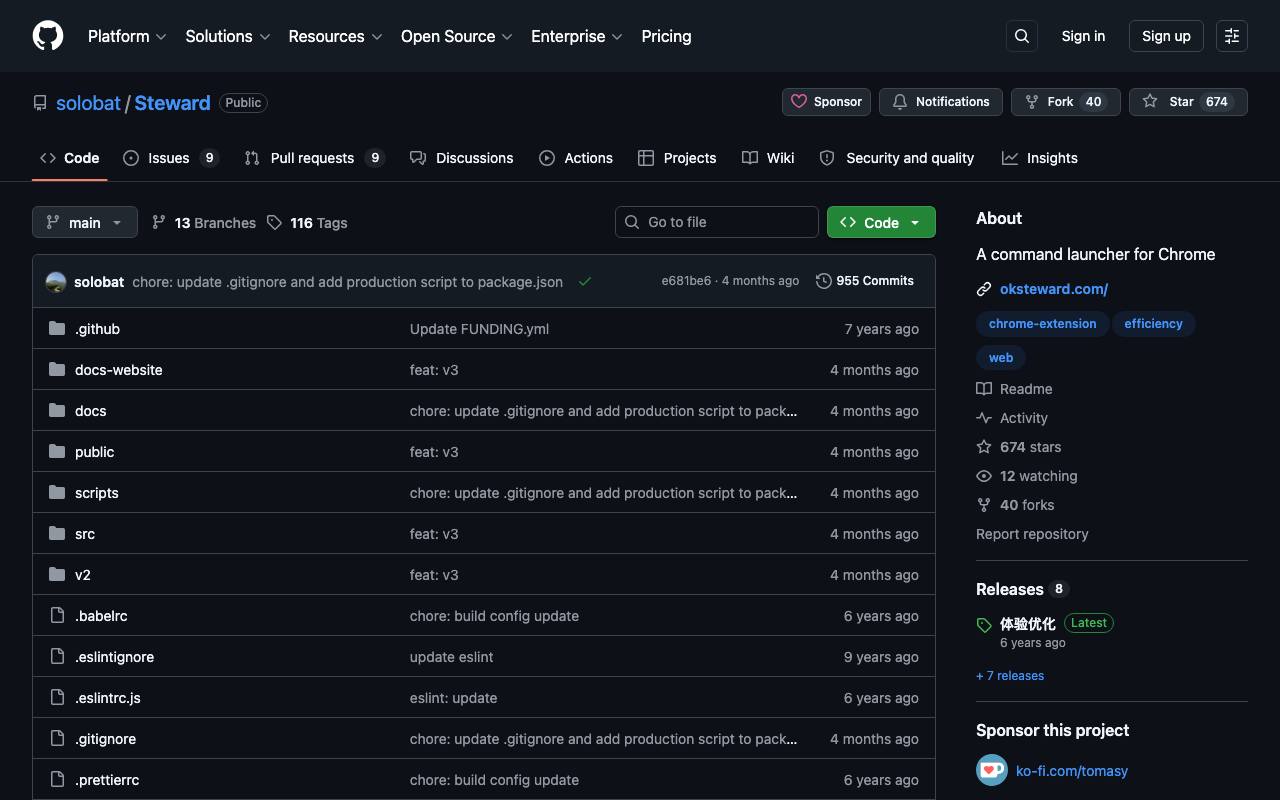1280x800 pixels.
Task: Click the scripts folder icon
Action: click(57, 493)
